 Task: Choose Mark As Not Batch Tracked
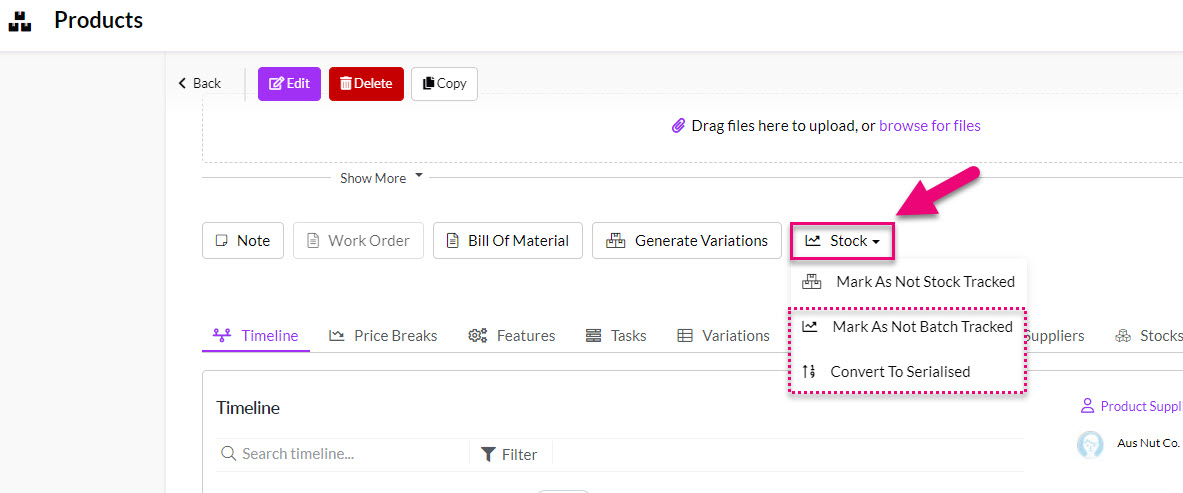click(x=906, y=327)
